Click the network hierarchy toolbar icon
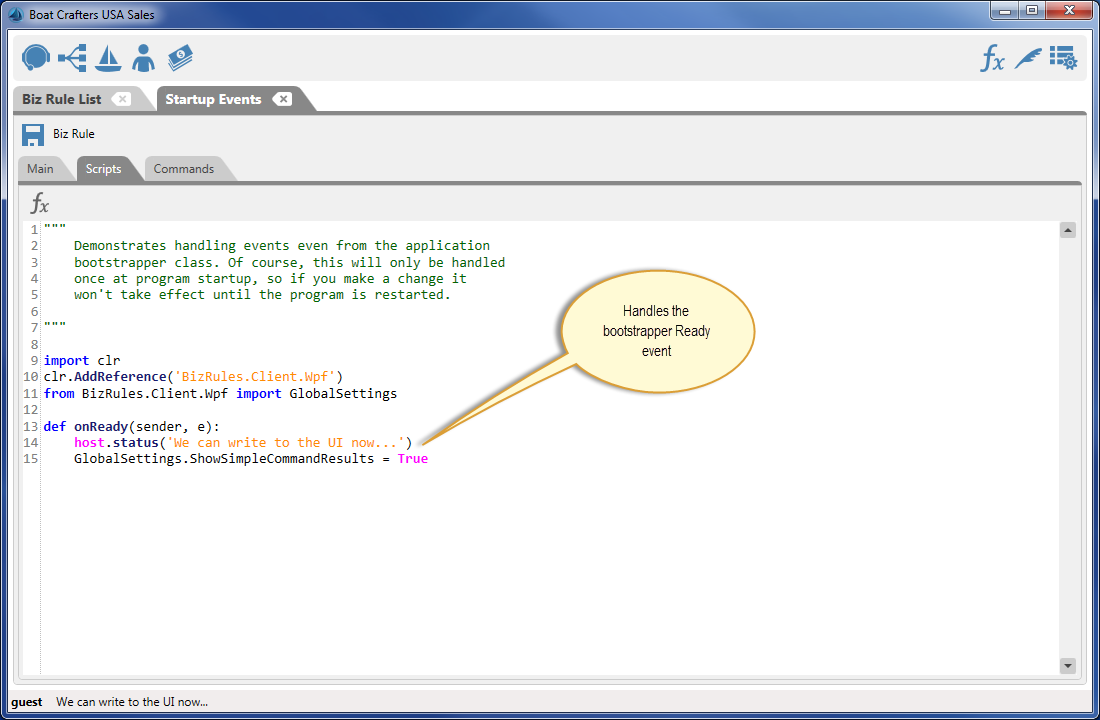 click(x=72, y=58)
